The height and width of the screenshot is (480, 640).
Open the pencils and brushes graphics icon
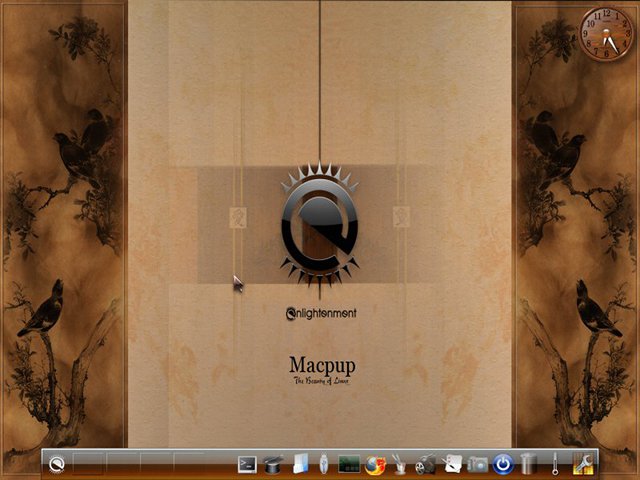tap(399, 464)
